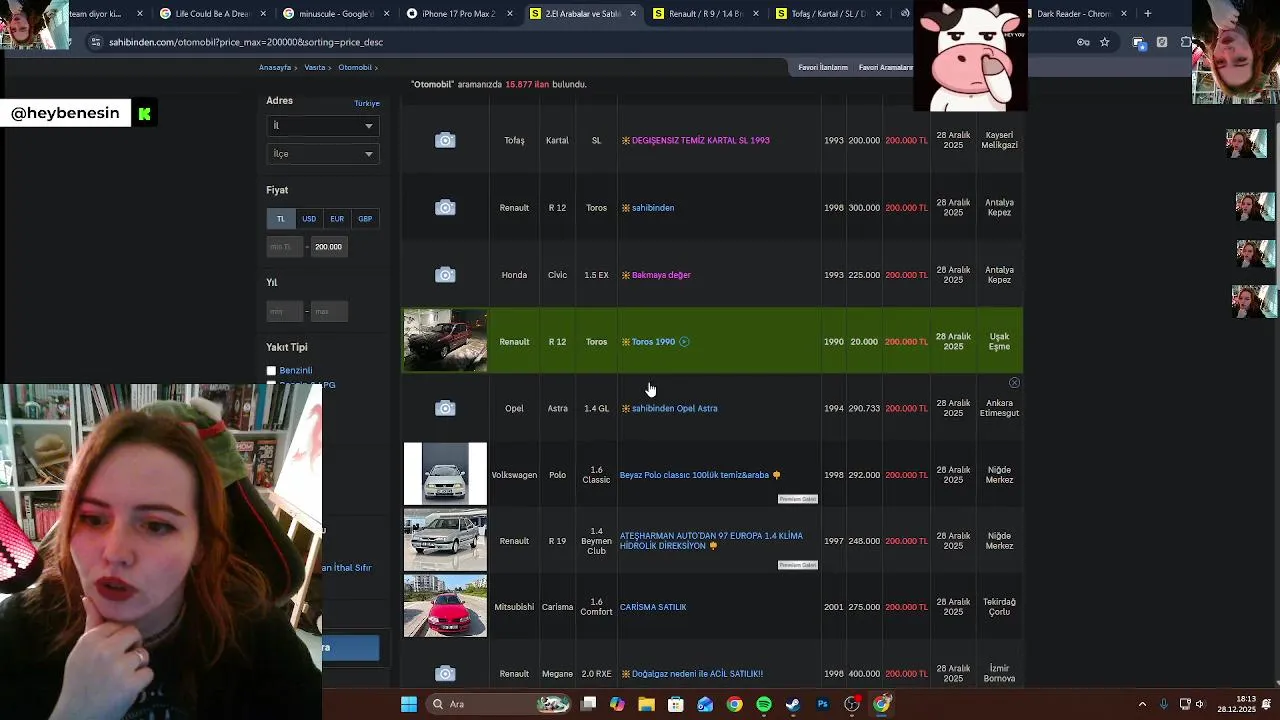
Task: Click the minimum price input field
Action: click(x=285, y=247)
